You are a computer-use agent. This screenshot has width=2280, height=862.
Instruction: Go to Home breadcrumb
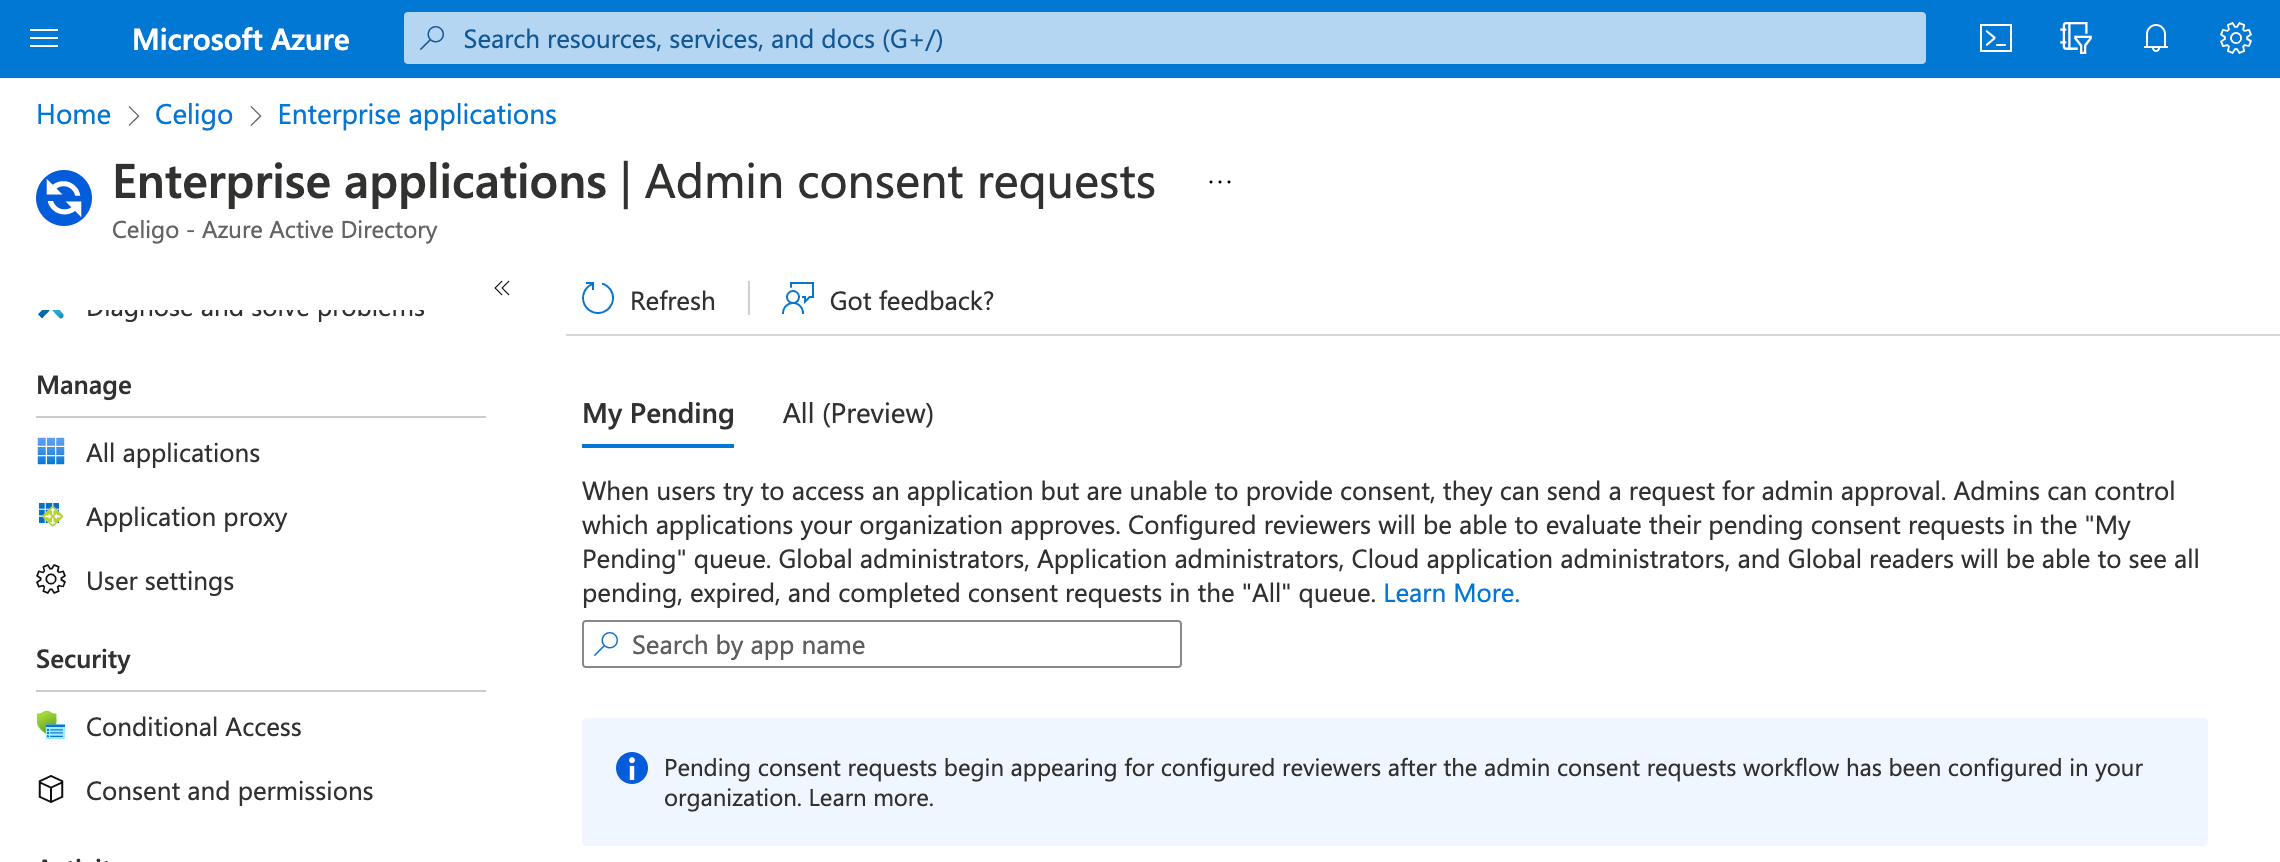point(73,114)
